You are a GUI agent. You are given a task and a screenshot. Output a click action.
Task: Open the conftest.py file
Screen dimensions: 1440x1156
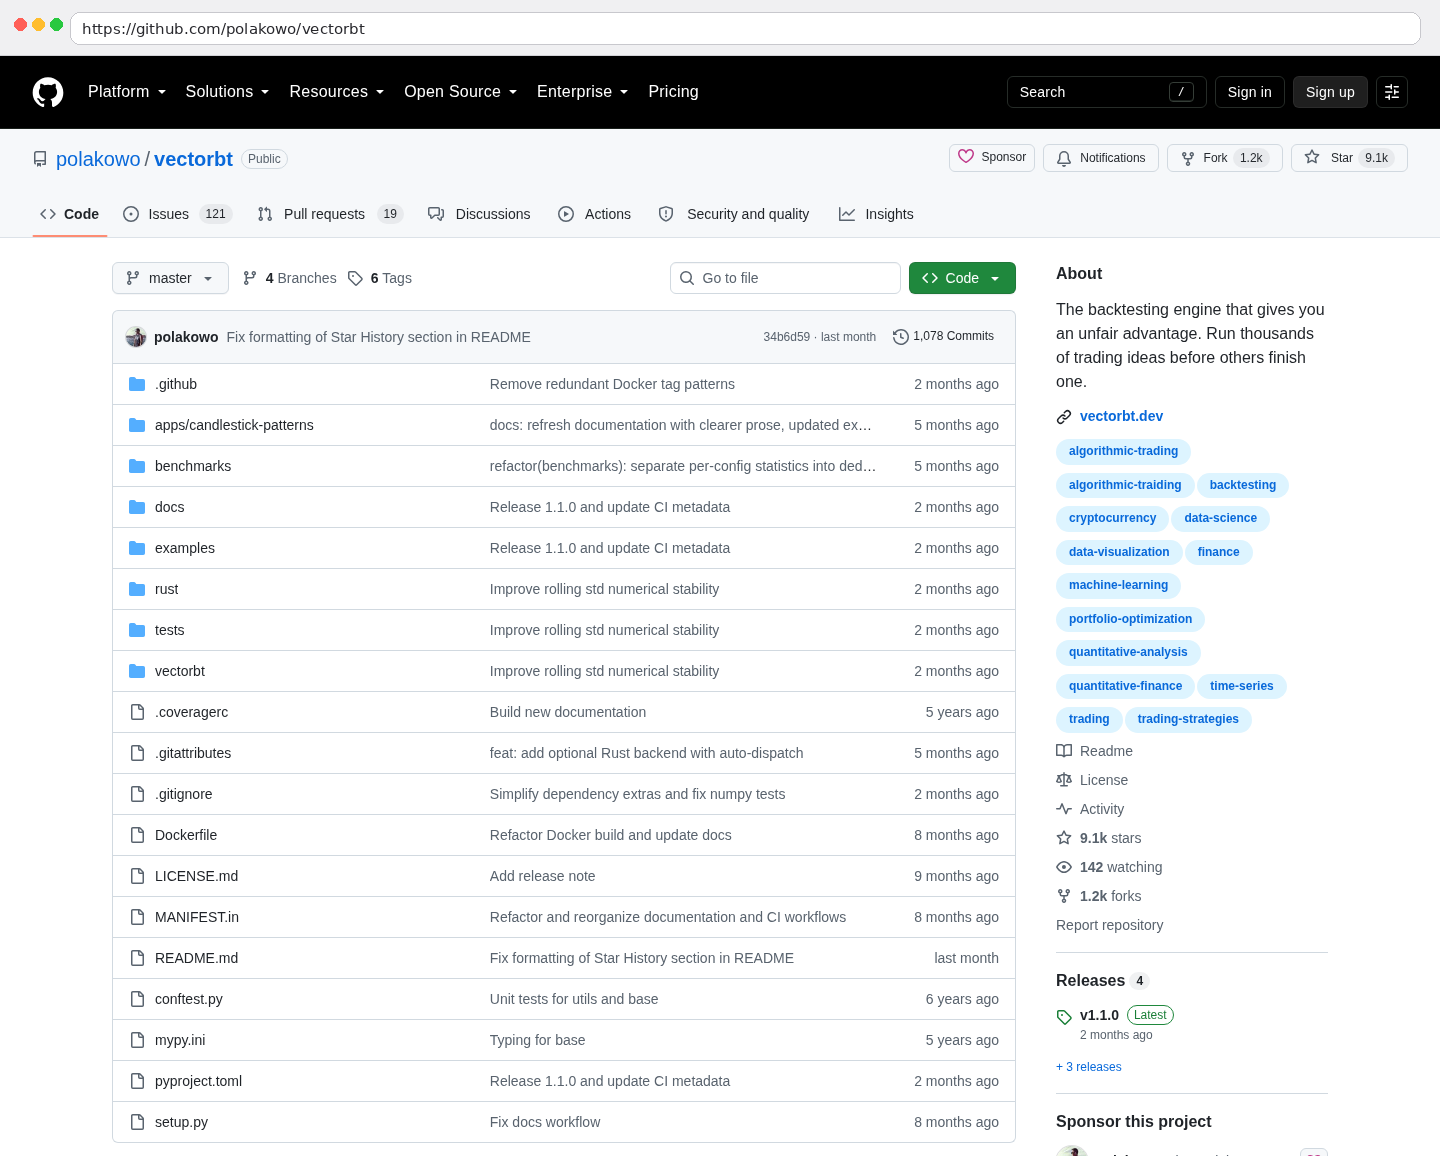pos(189,999)
